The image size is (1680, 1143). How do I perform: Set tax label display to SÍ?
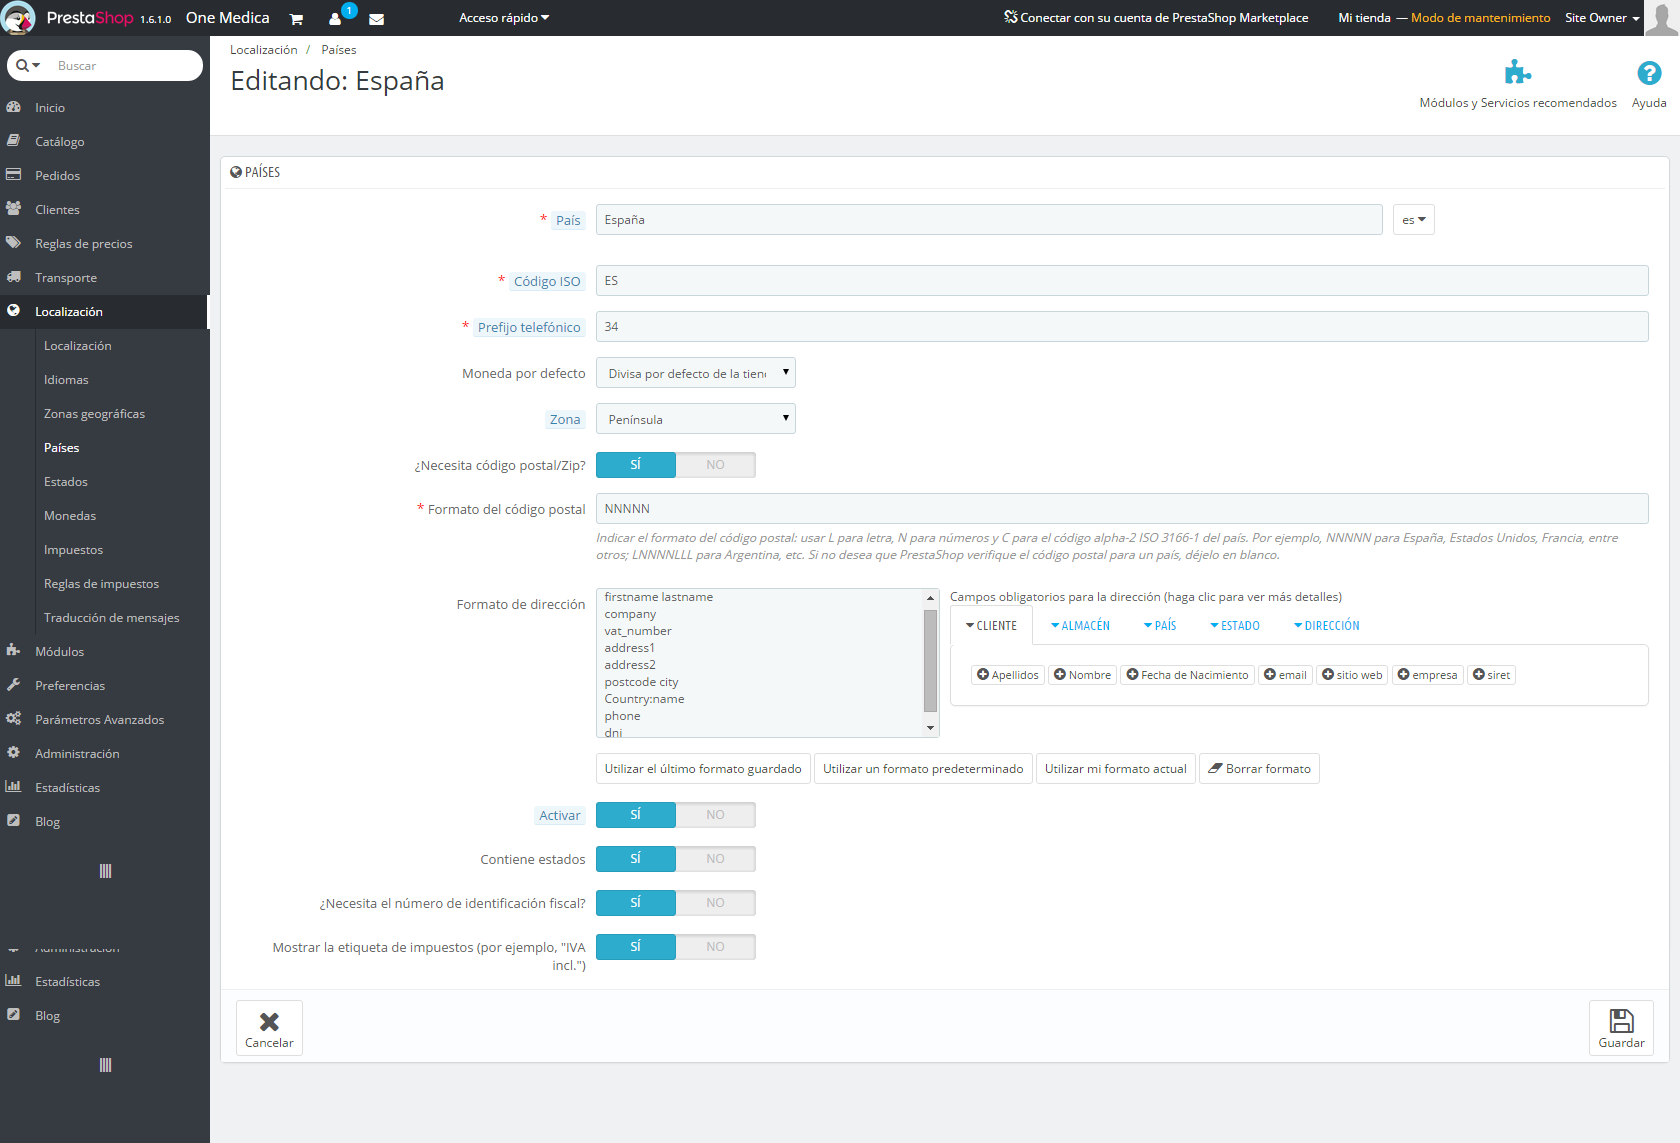(x=636, y=947)
